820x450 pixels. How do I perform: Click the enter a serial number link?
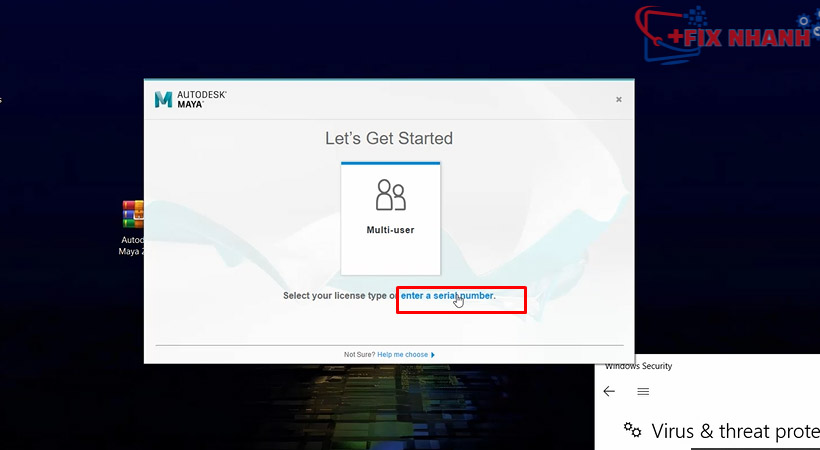[x=448, y=295]
